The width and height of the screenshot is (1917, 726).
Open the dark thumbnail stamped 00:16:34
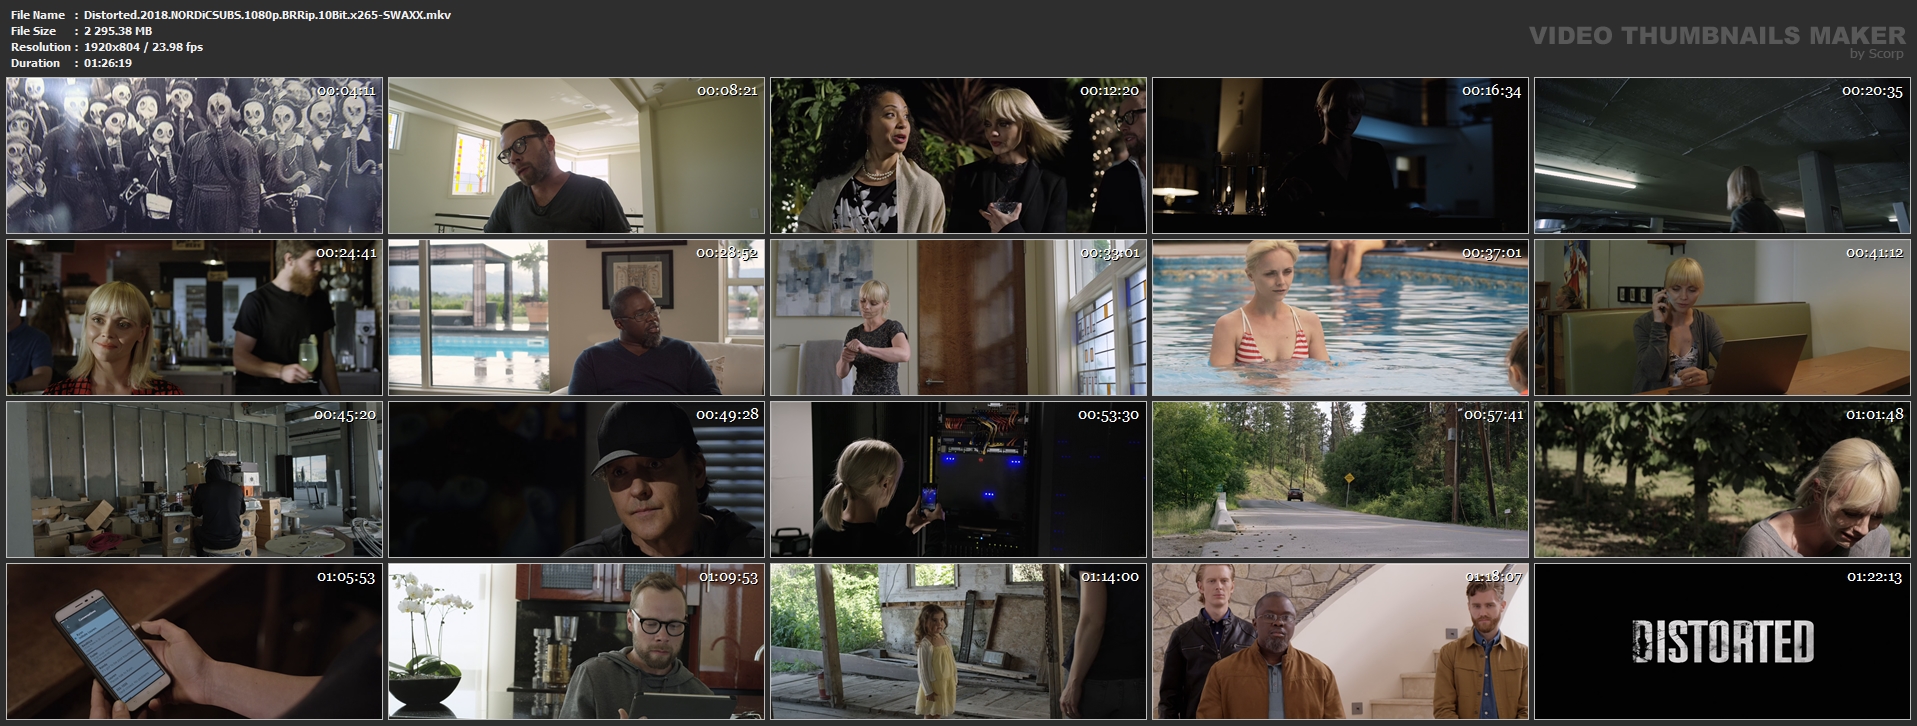pos(1340,155)
